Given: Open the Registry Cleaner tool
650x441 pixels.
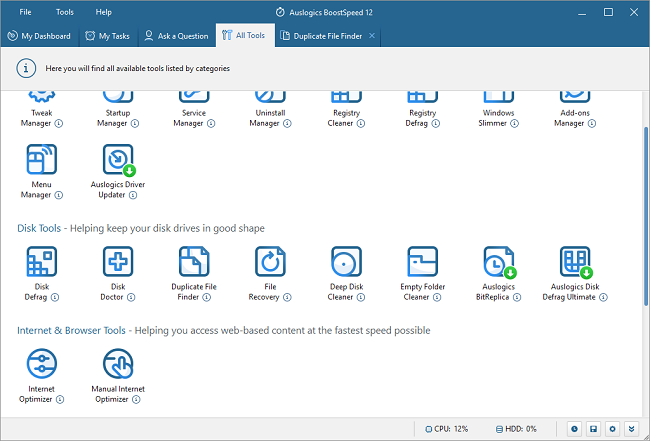Looking at the screenshot, I should pos(347,97).
